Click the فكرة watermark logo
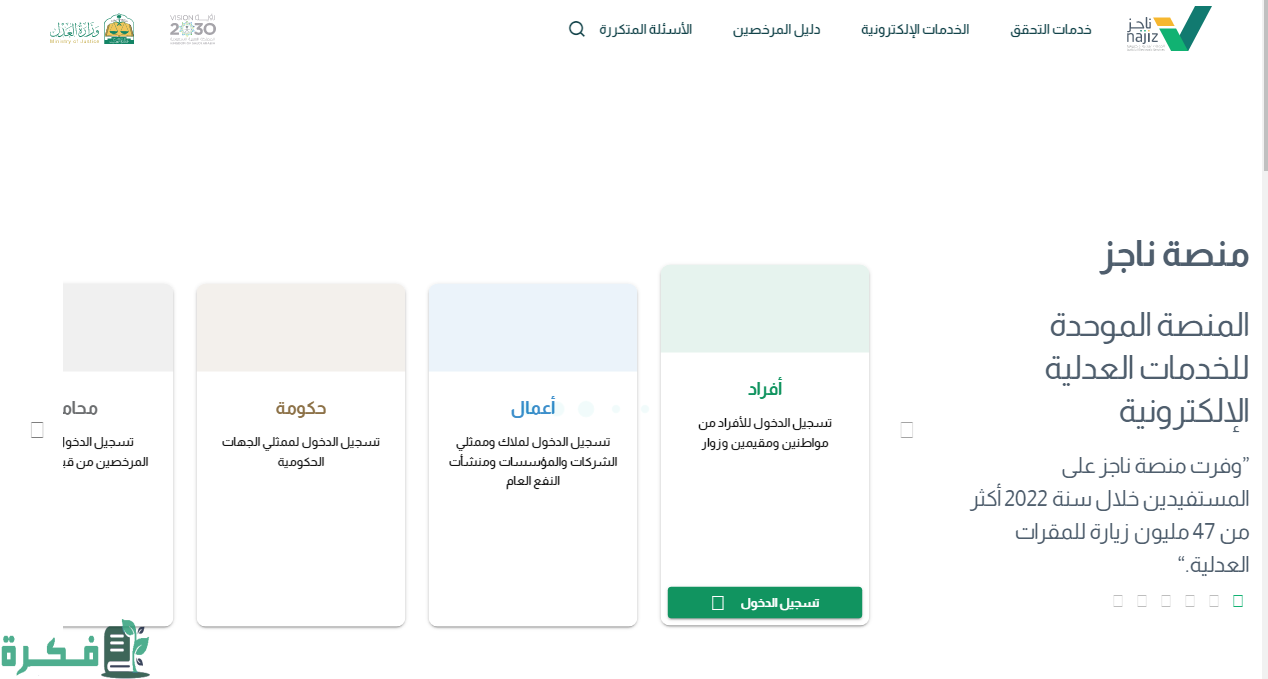 (75, 649)
